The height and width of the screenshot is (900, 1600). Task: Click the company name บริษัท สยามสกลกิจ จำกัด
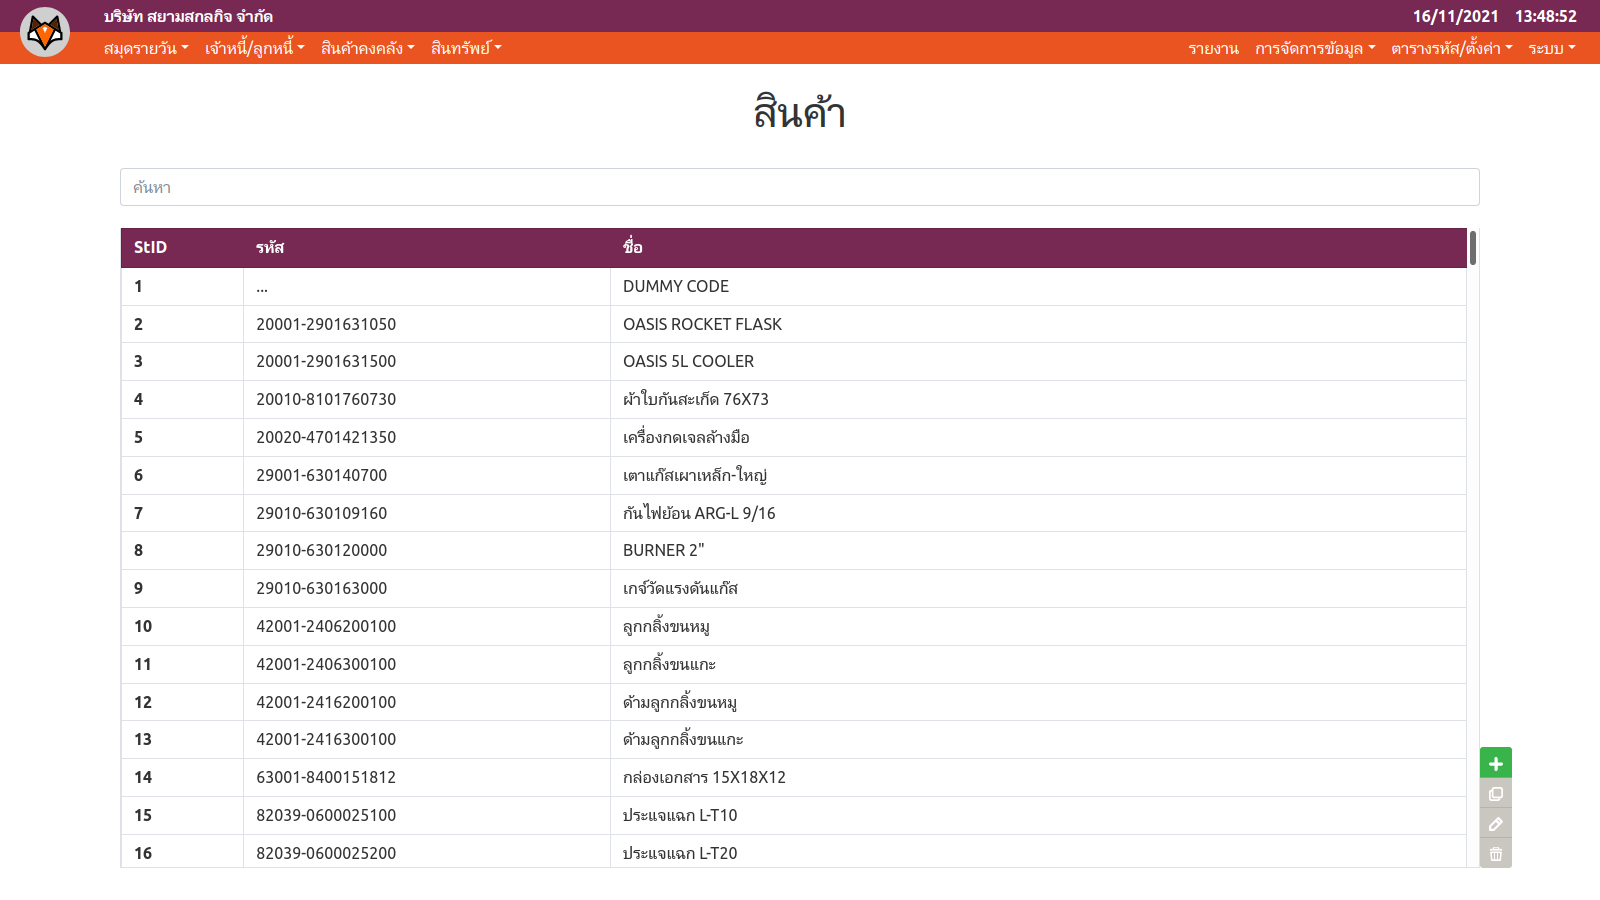tap(188, 16)
